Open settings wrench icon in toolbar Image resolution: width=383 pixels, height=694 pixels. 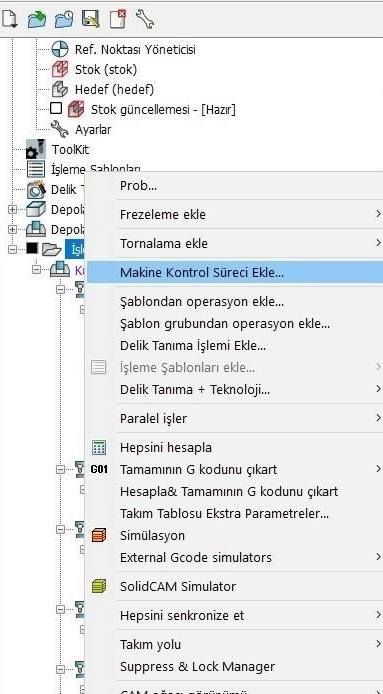[x=145, y=19]
